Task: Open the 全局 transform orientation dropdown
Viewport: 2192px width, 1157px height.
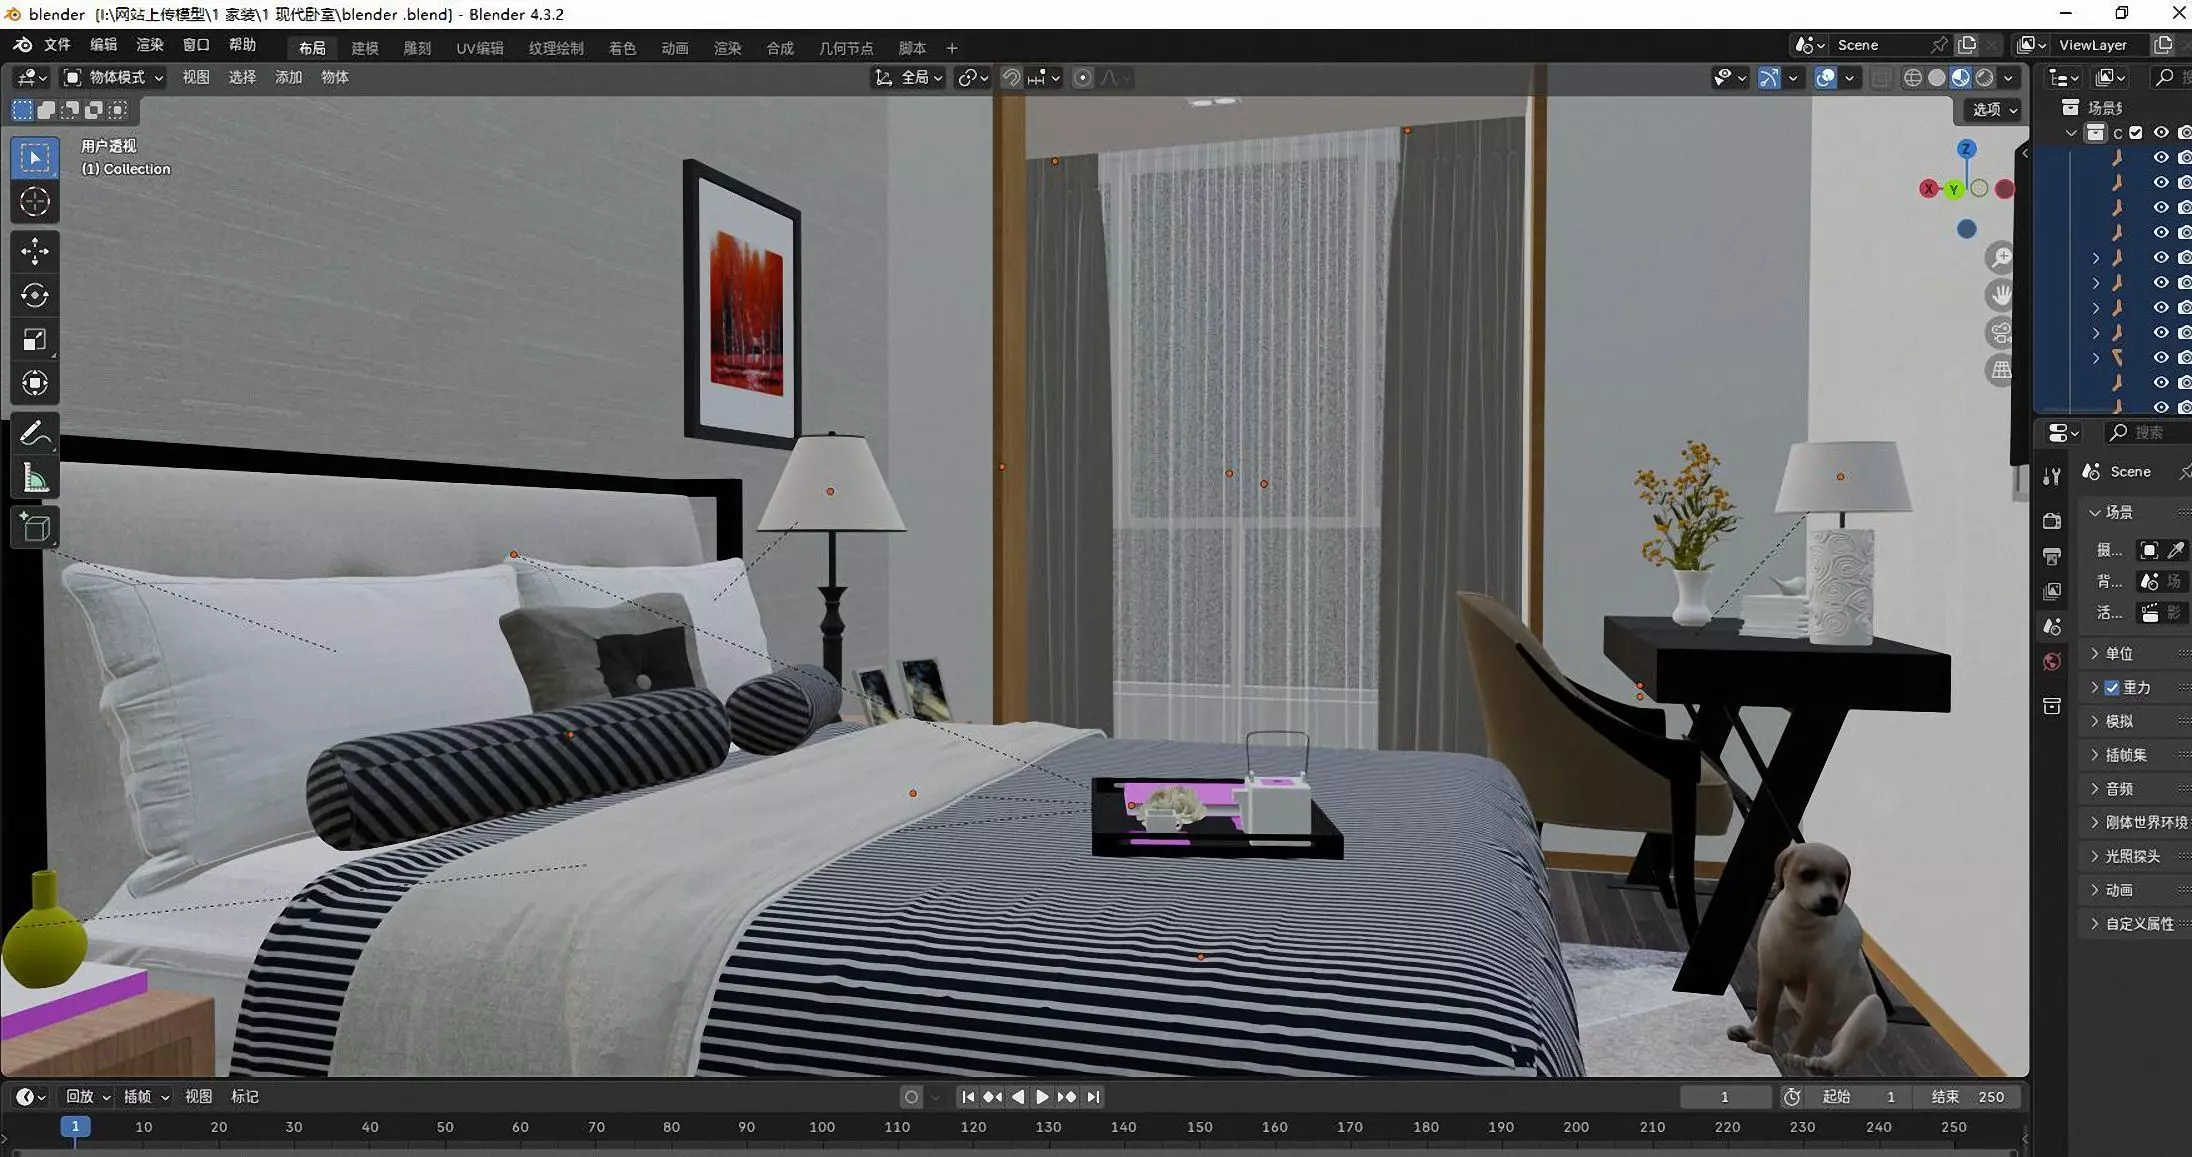Action: [909, 78]
